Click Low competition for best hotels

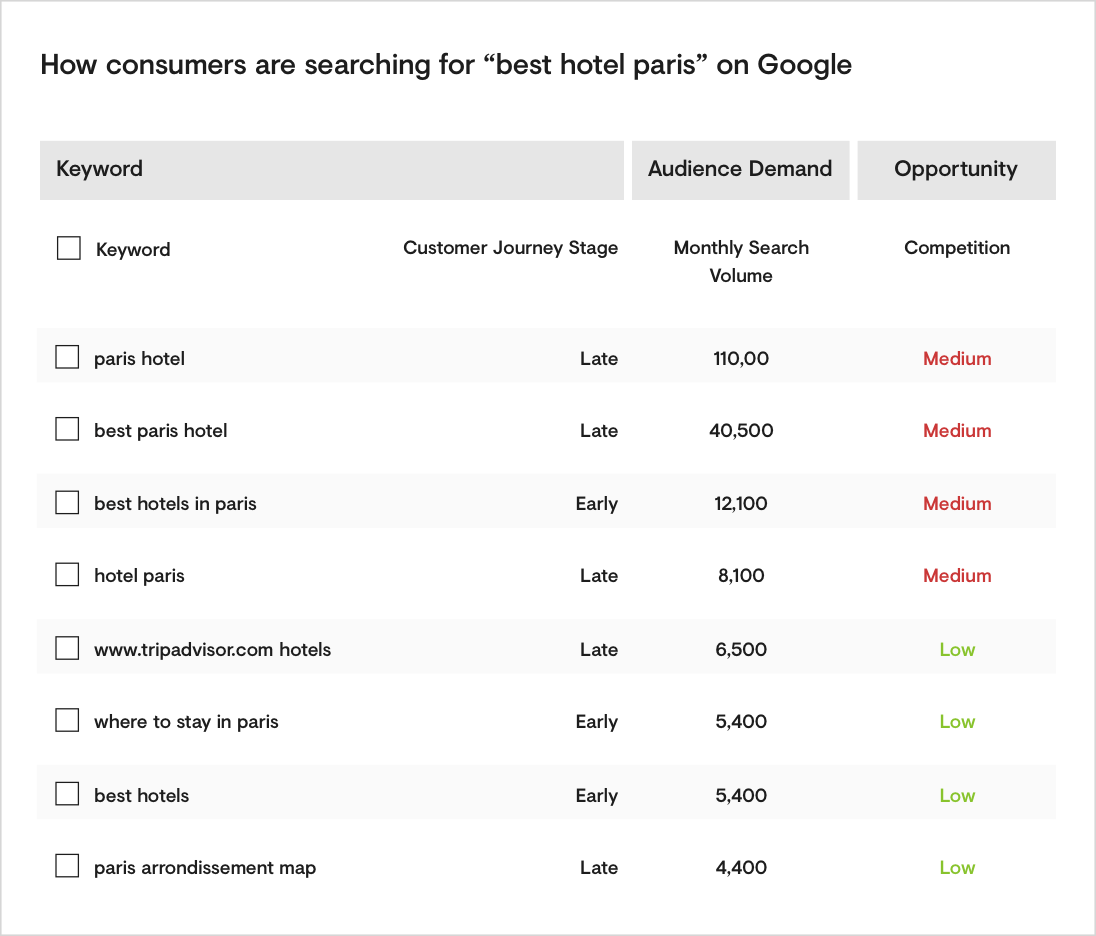(957, 795)
